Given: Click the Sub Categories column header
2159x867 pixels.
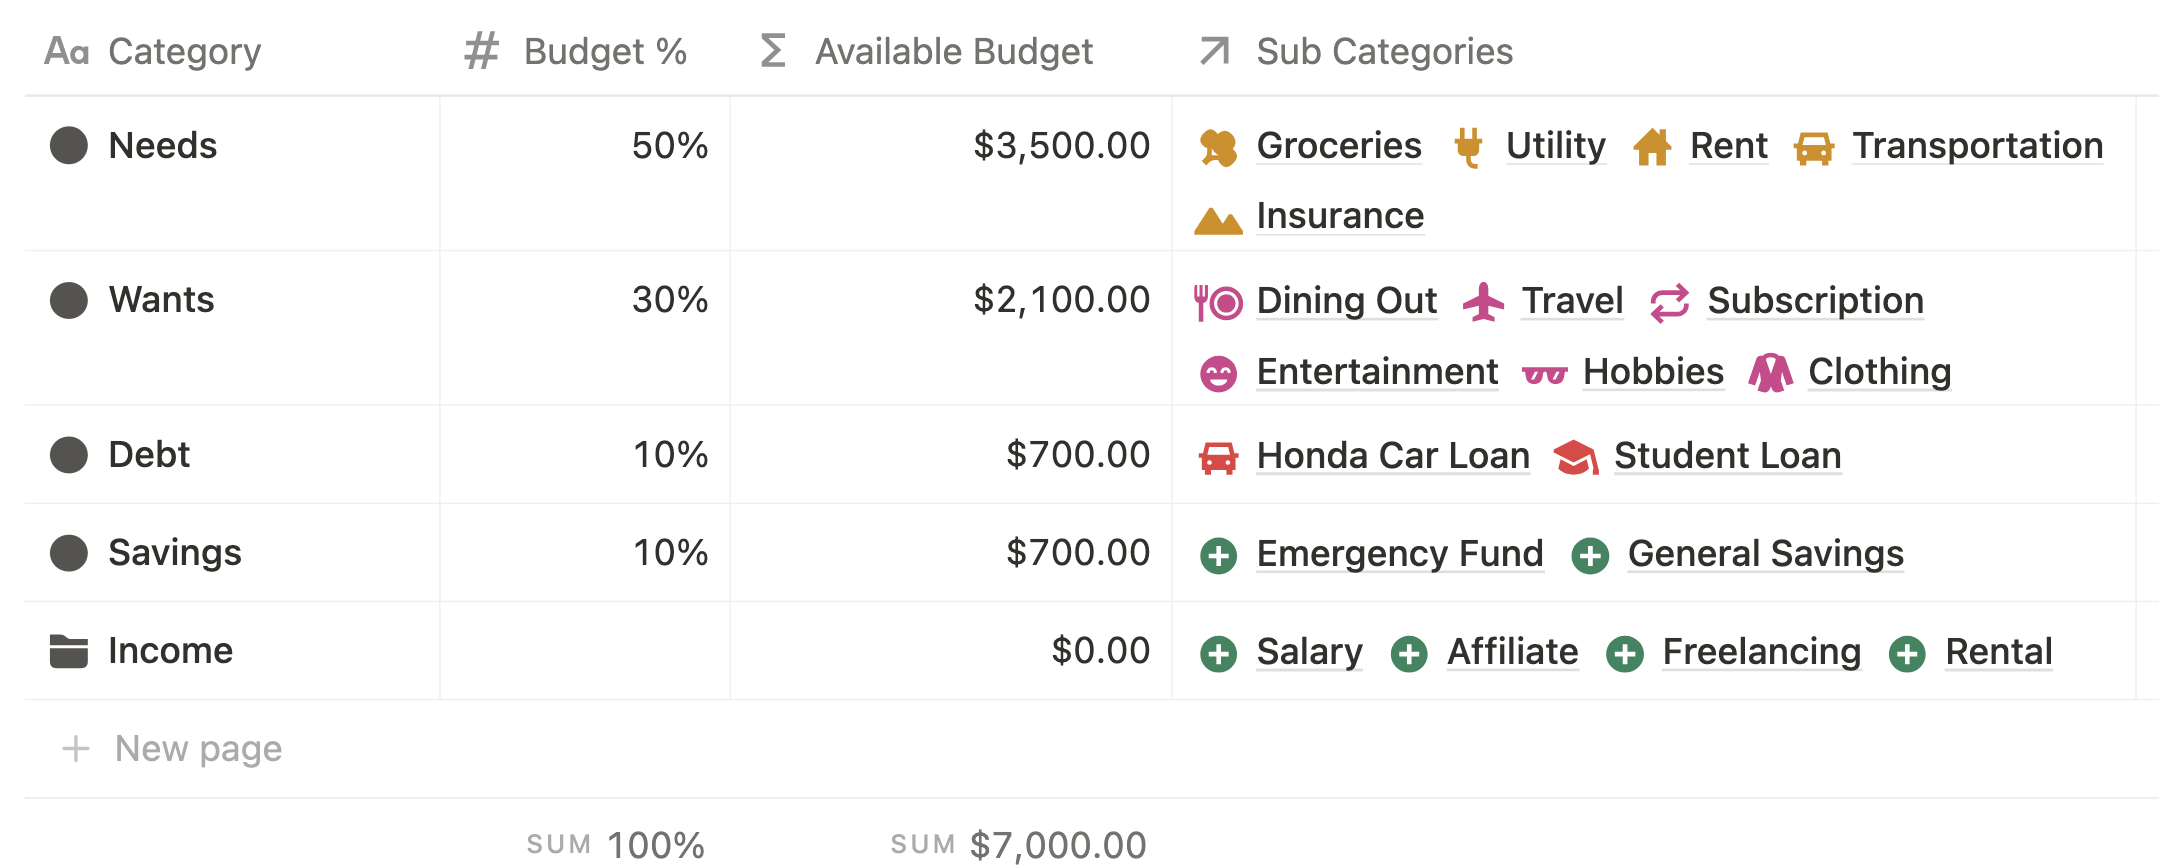Looking at the screenshot, I should click(1383, 51).
